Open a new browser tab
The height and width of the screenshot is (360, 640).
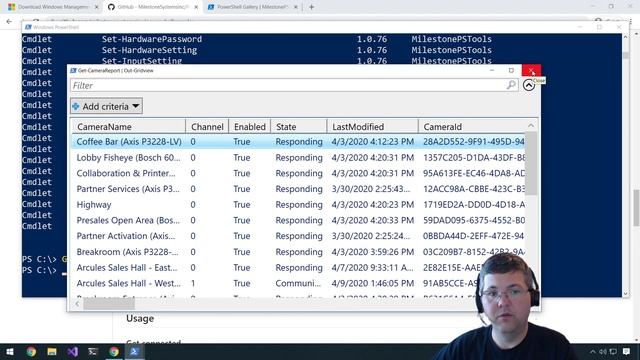(x=311, y=7)
